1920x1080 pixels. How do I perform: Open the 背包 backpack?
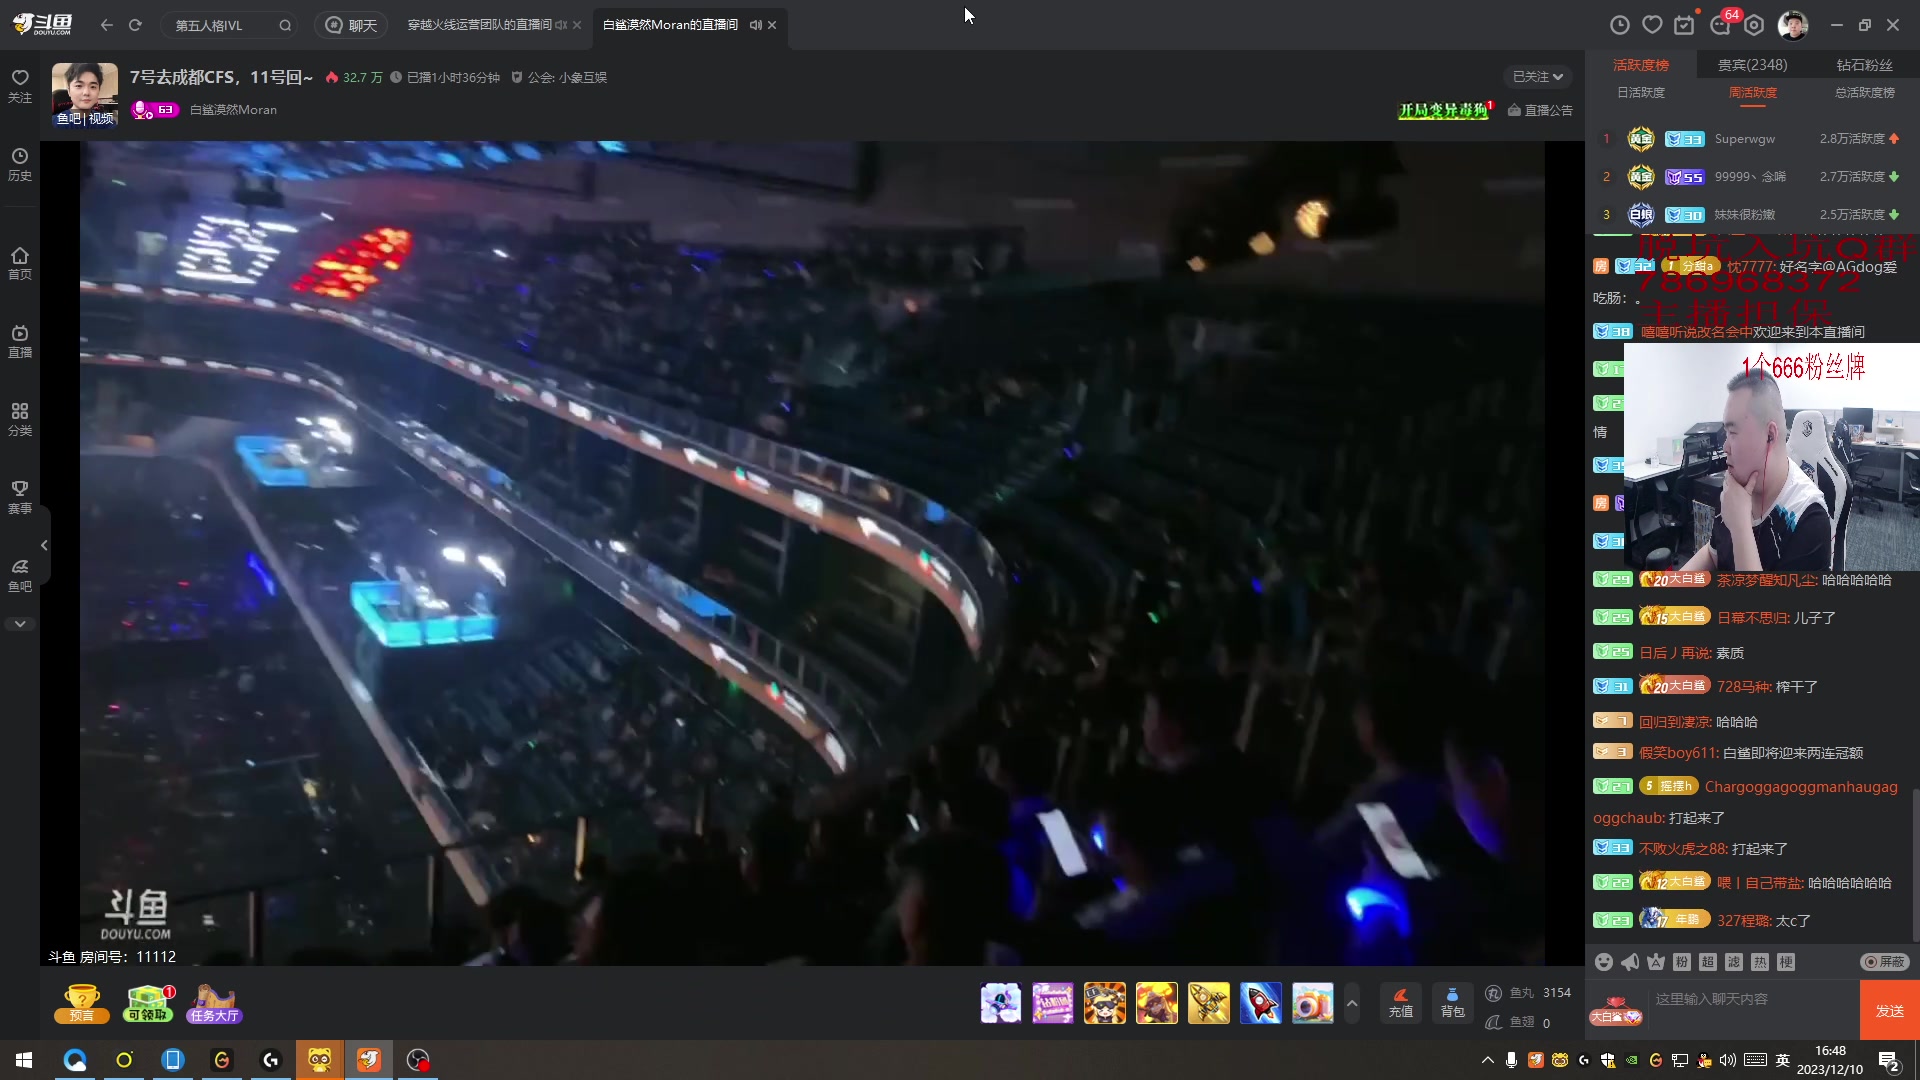pyautogui.click(x=1452, y=1002)
